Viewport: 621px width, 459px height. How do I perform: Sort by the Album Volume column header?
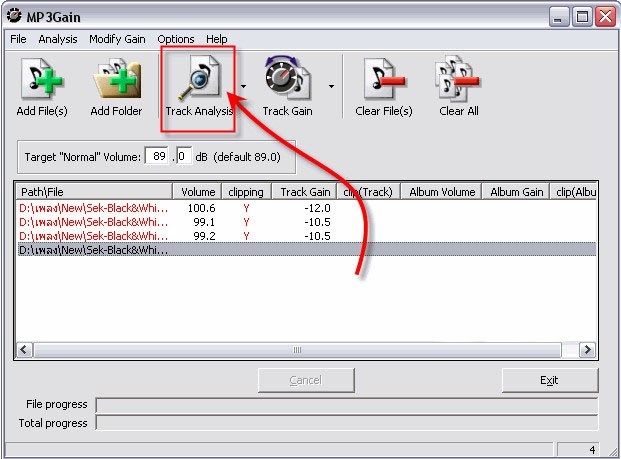[x=441, y=192]
